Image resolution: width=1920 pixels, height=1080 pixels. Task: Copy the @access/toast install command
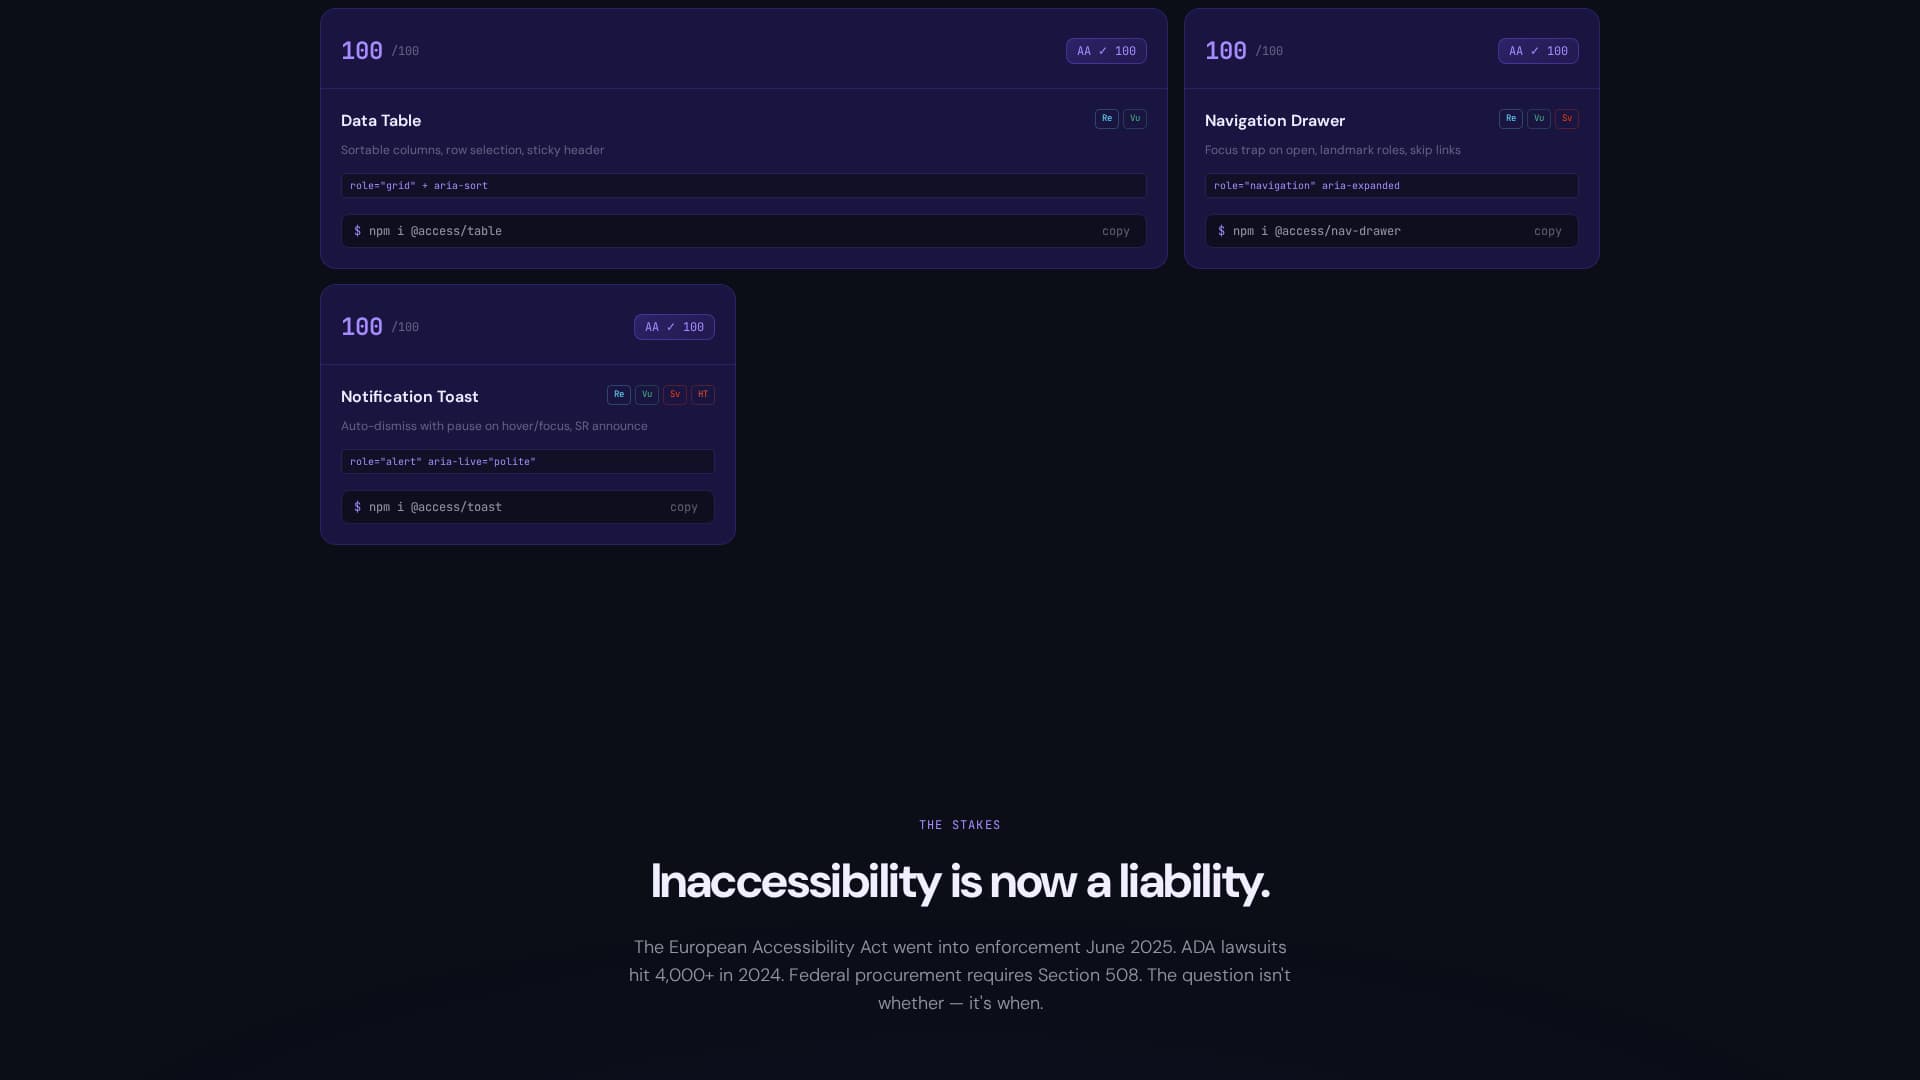click(683, 507)
